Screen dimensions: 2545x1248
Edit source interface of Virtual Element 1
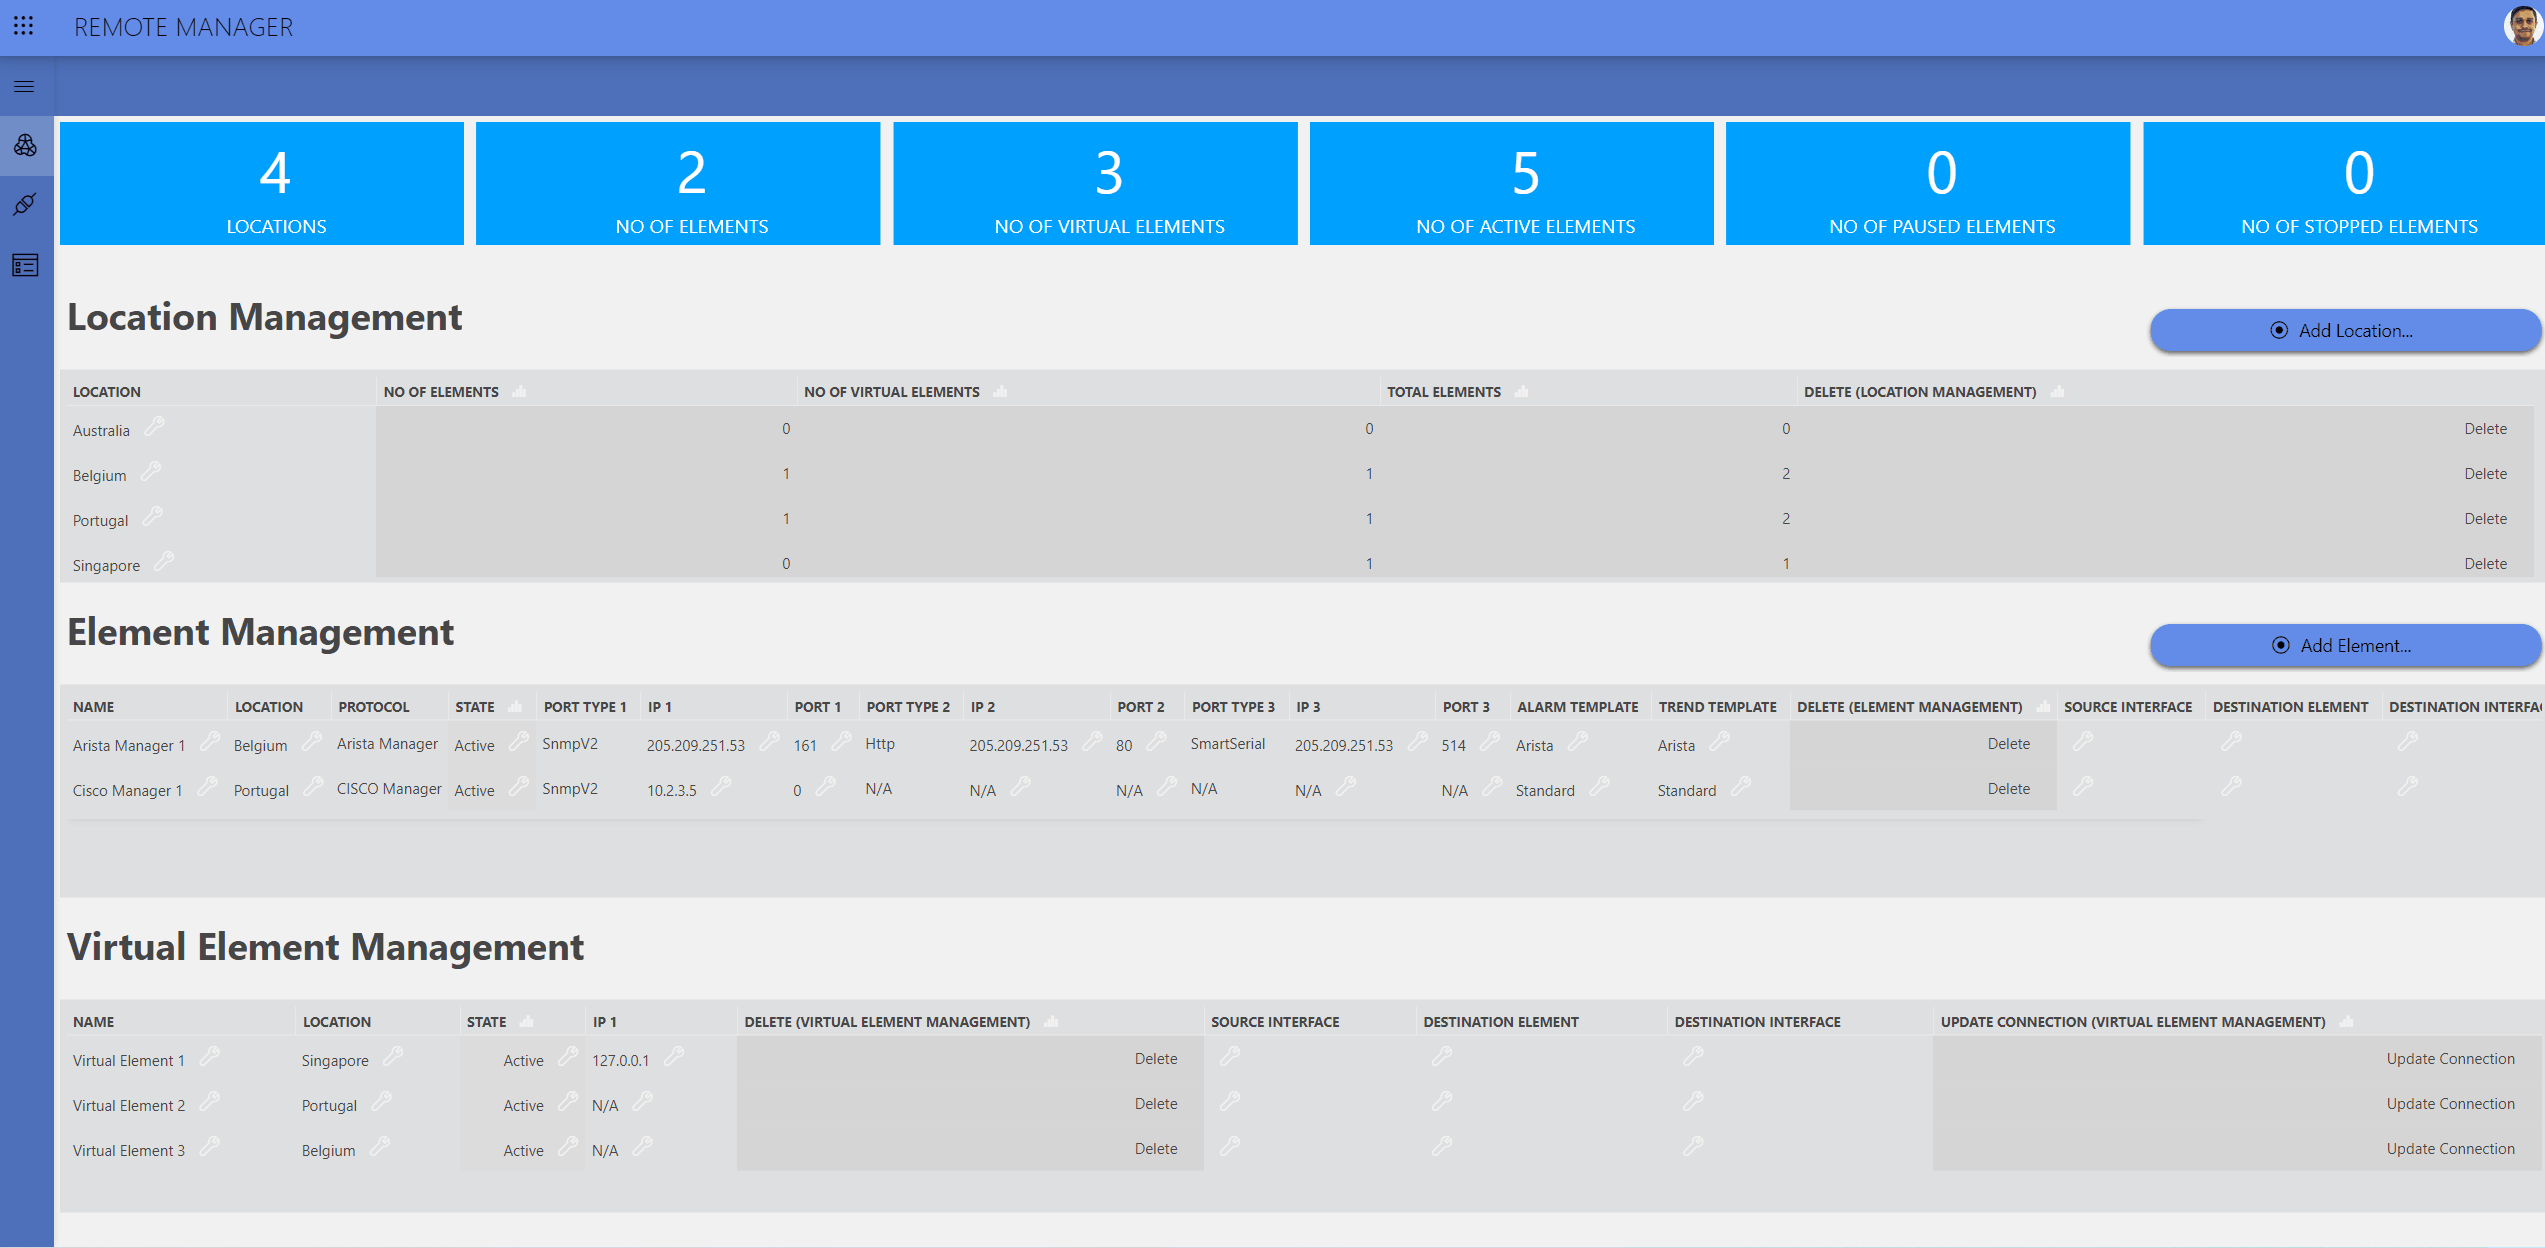1230,1057
